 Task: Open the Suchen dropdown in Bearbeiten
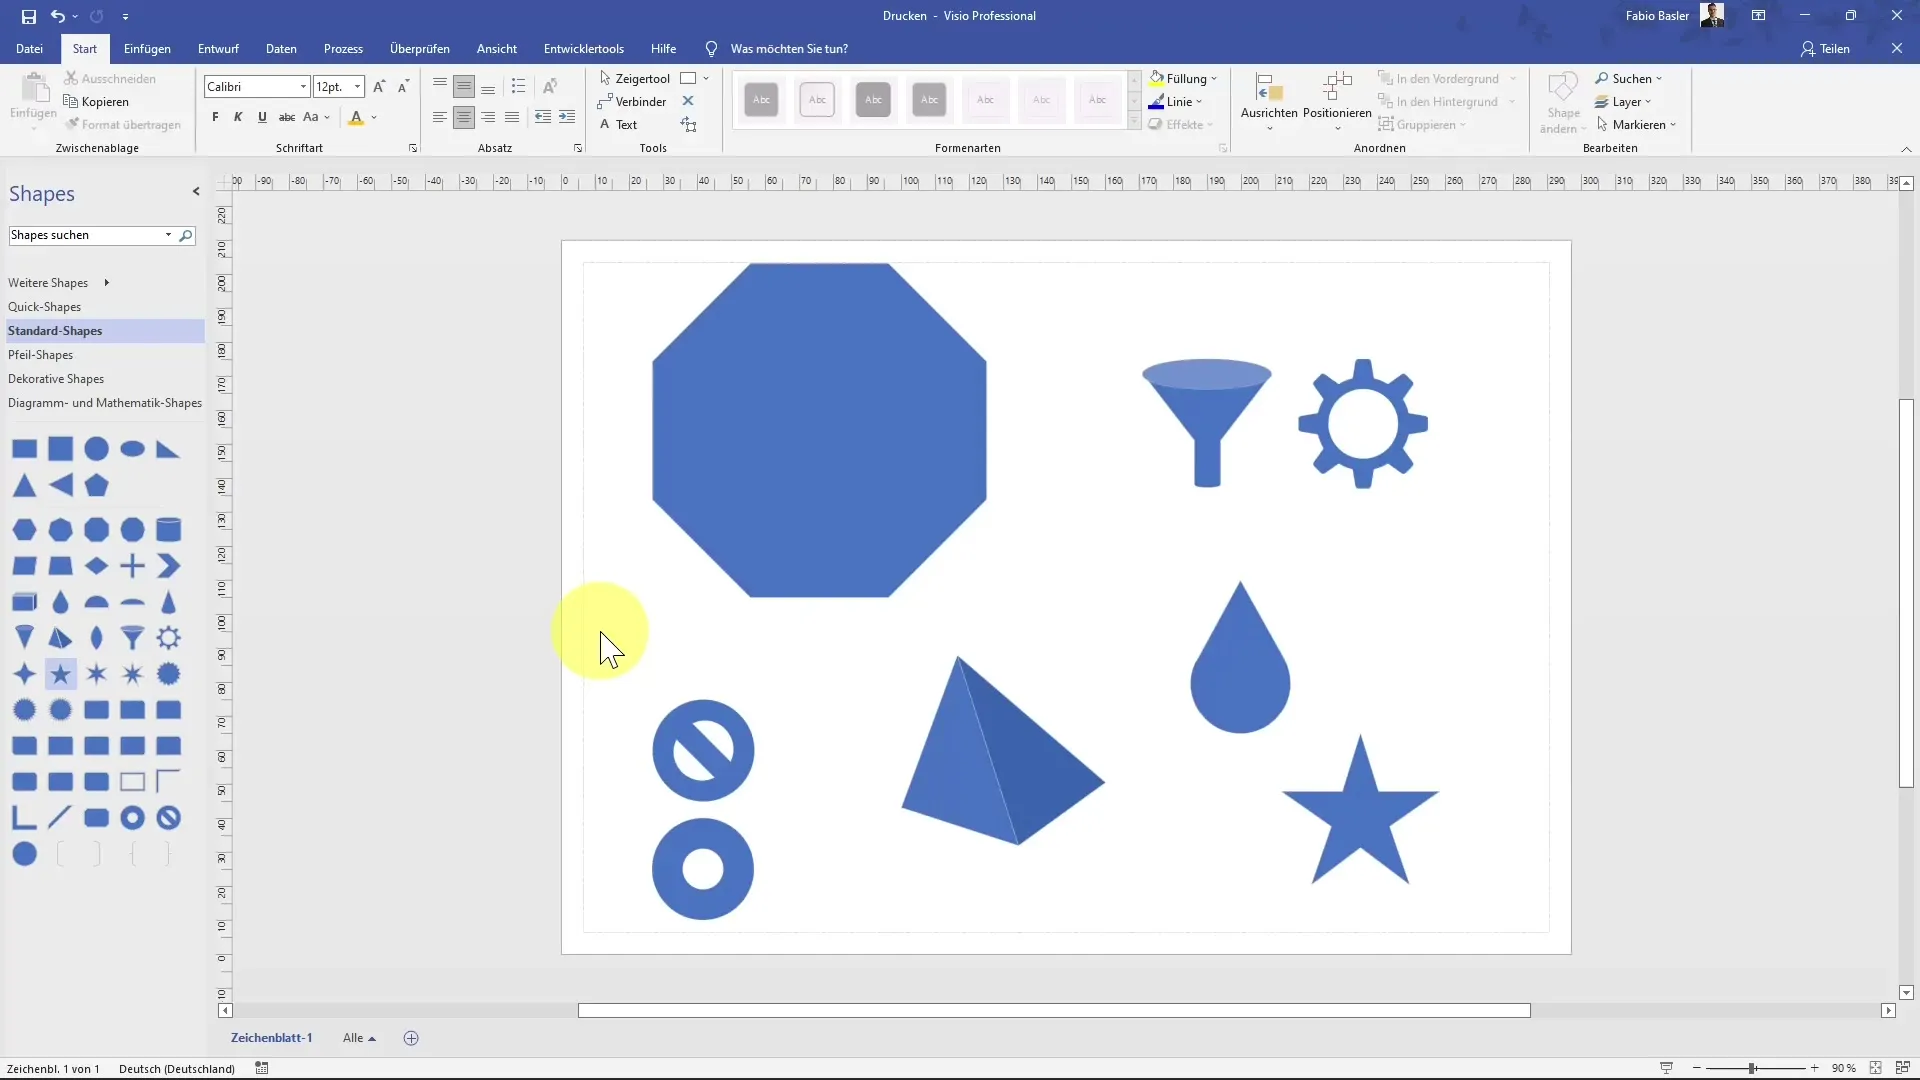(x=1629, y=78)
